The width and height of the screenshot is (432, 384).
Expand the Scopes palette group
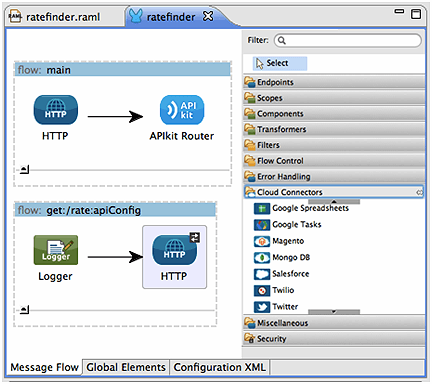point(334,98)
